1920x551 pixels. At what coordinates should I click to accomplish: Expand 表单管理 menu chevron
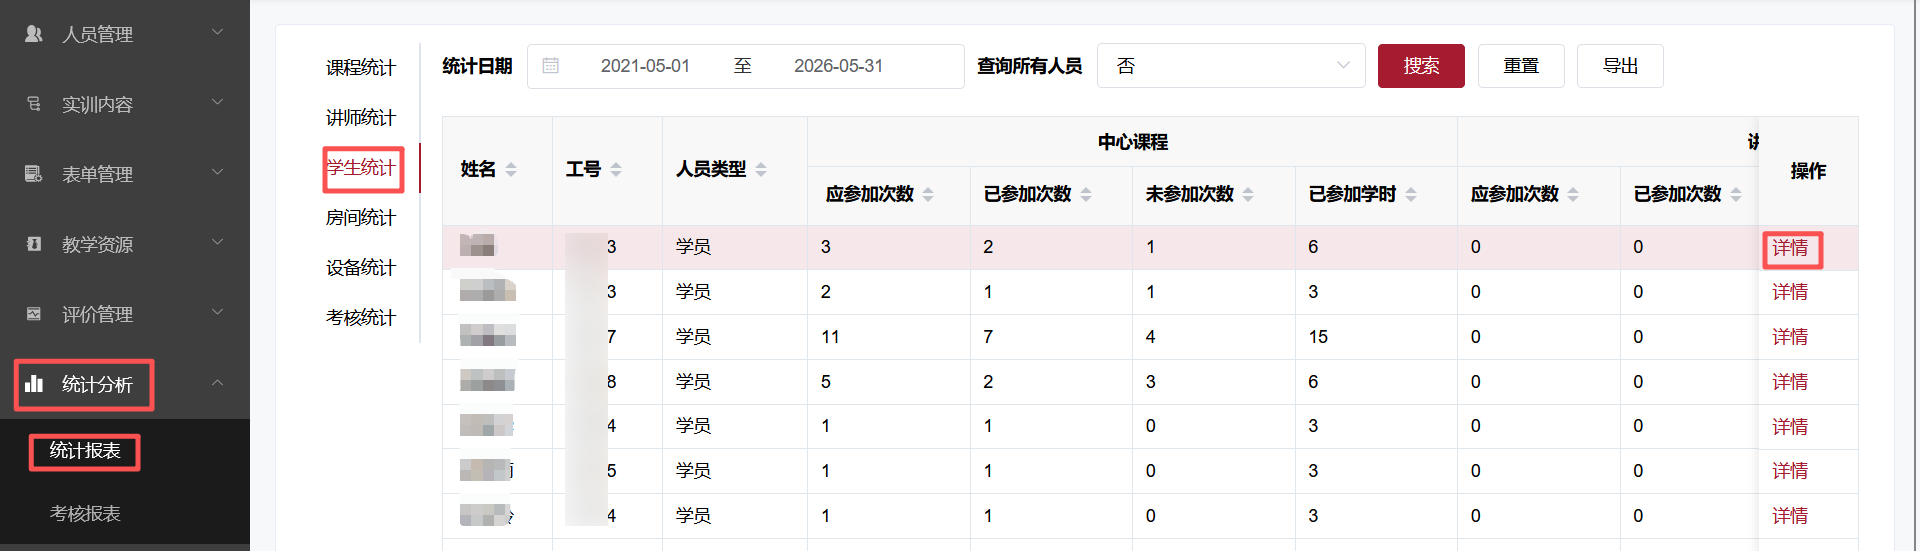(217, 173)
